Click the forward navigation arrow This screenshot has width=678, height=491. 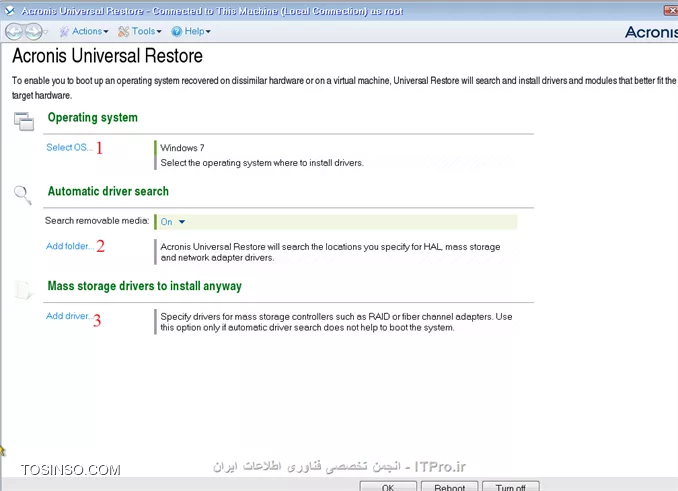[x=33, y=32]
